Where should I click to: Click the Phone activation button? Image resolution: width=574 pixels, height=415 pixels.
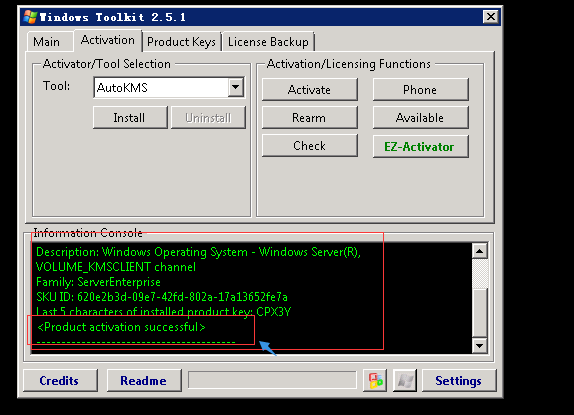(x=420, y=90)
